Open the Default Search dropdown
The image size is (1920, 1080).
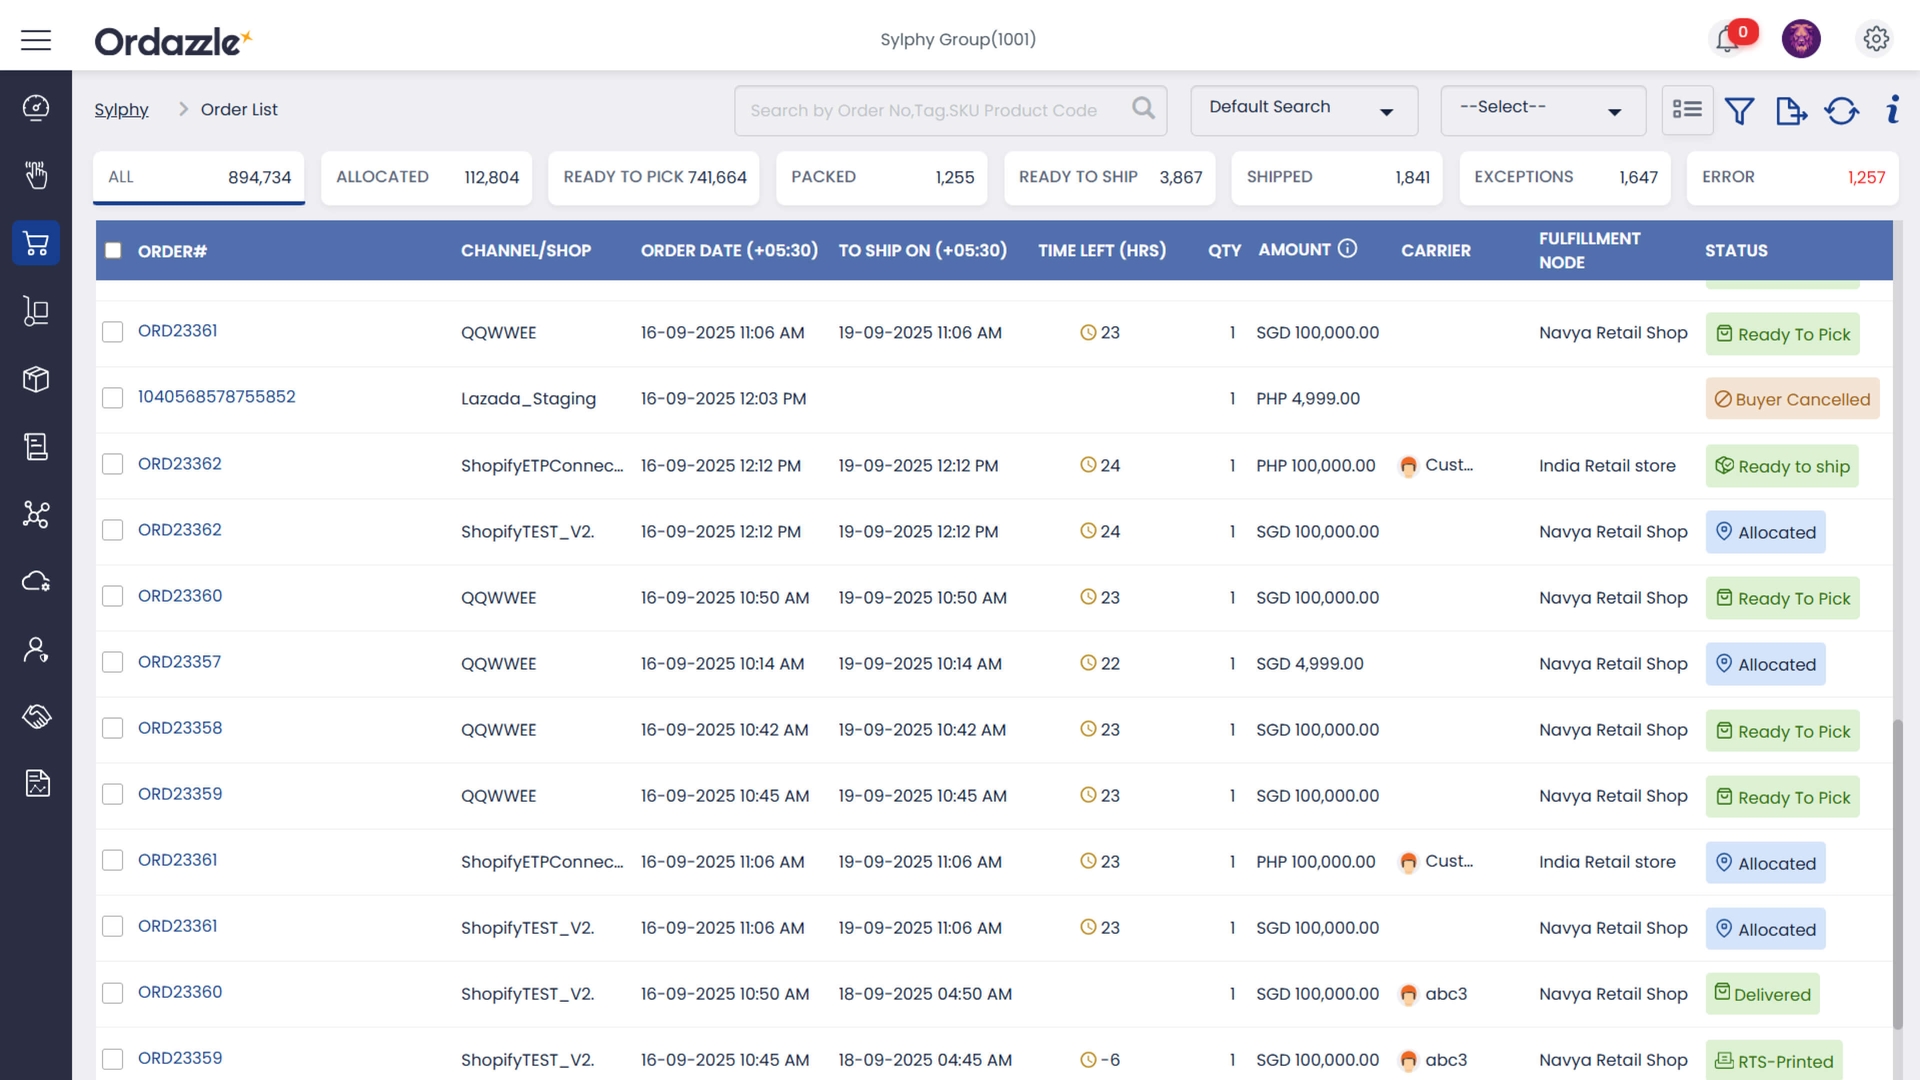(1303, 110)
